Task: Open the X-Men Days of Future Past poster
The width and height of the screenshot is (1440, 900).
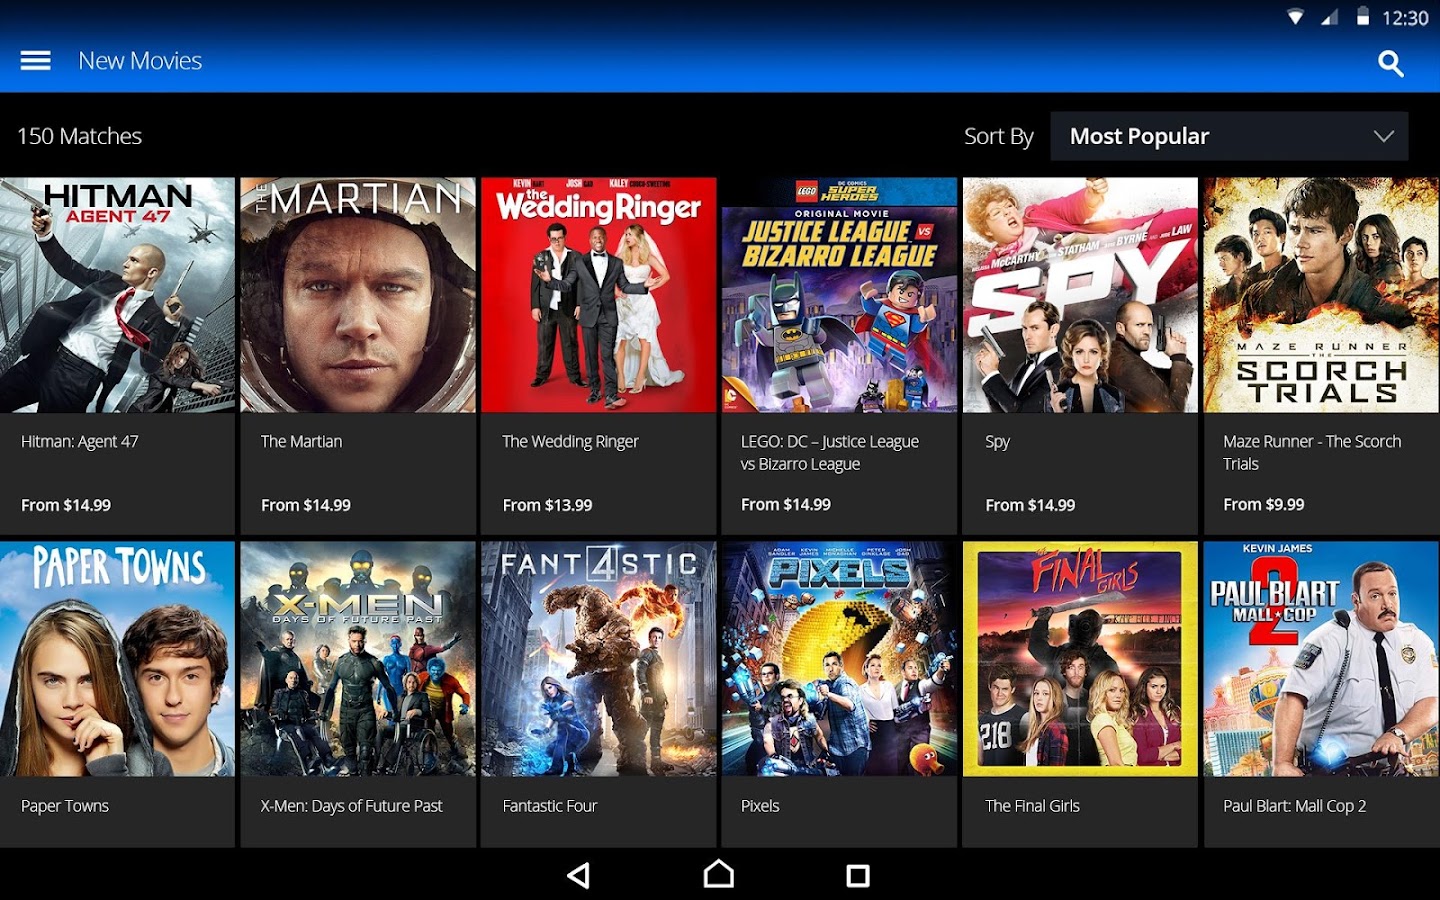Action: coord(358,659)
